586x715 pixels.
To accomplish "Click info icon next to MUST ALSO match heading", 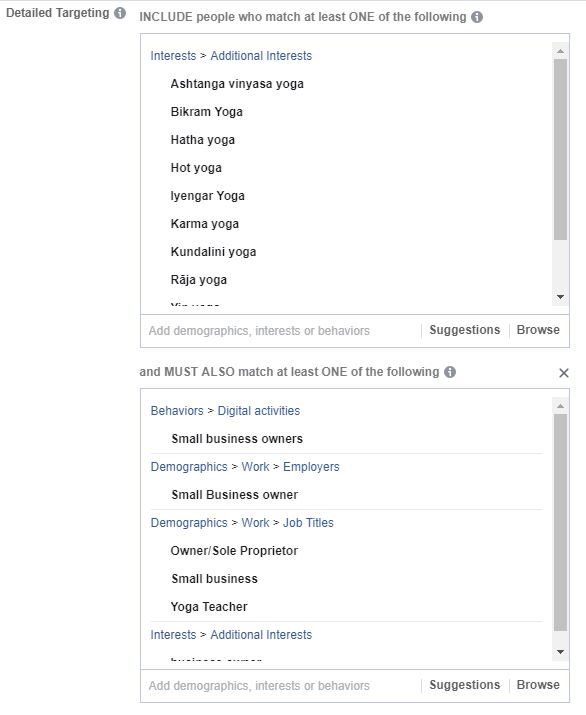I will (450, 372).
